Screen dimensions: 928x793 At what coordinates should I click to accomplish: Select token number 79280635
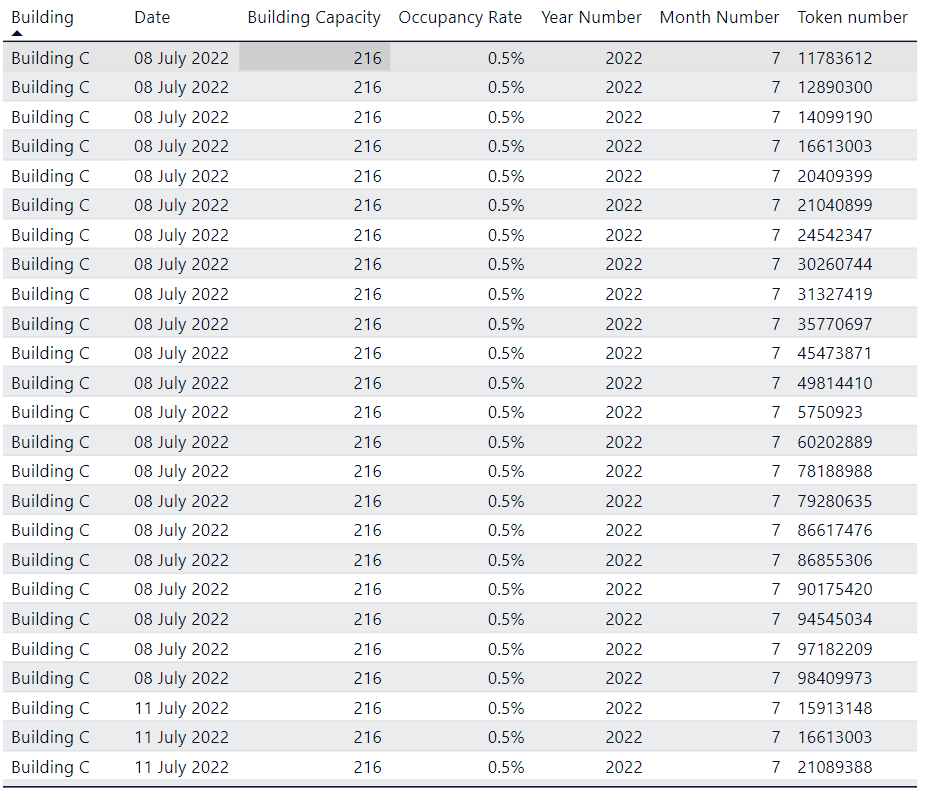[834, 501]
